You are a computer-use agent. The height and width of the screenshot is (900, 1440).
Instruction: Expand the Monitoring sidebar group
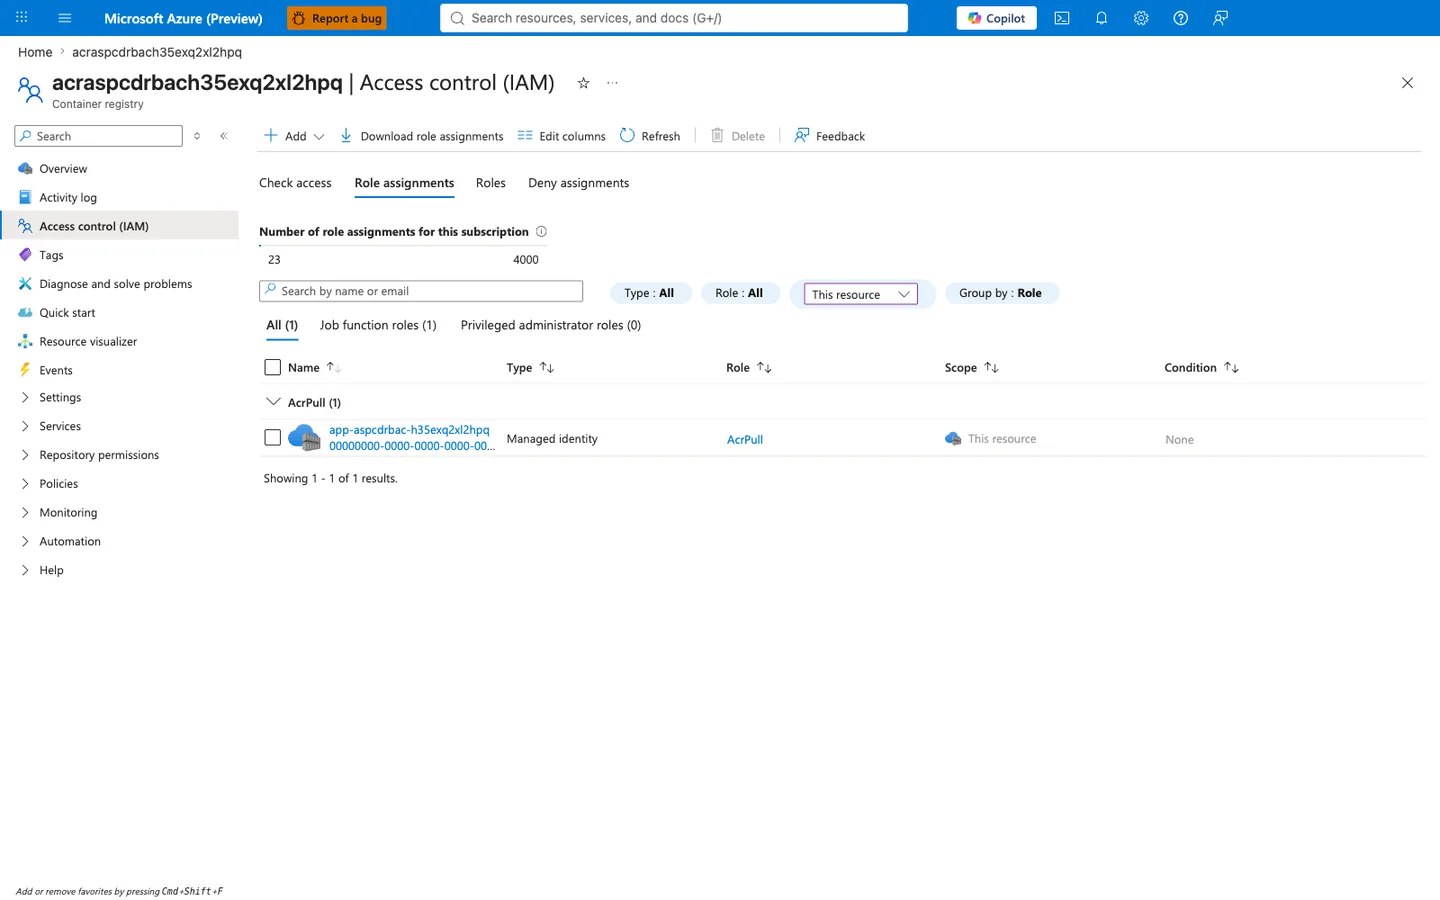(120, 513)
